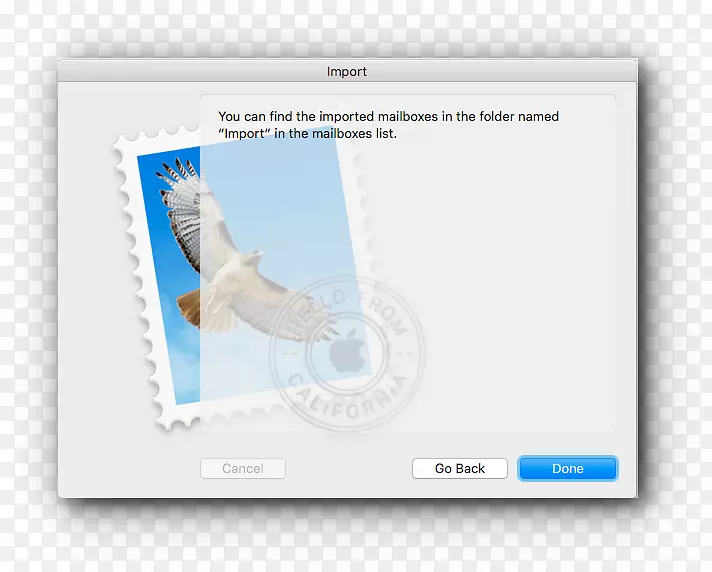Click the hawk's outstretched upper wing

coord(185,210)
